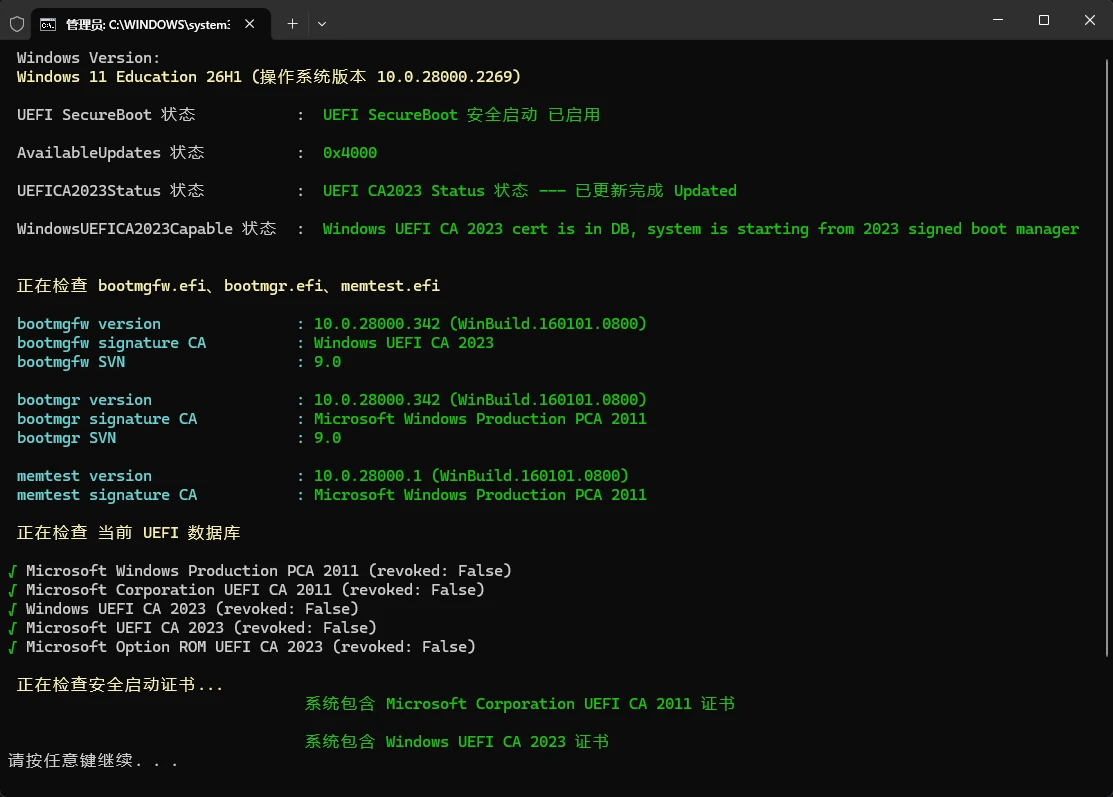Click 'Microsoft Windows Production PCA 2011 (revoked: False)' row

(x=261, y=571)
